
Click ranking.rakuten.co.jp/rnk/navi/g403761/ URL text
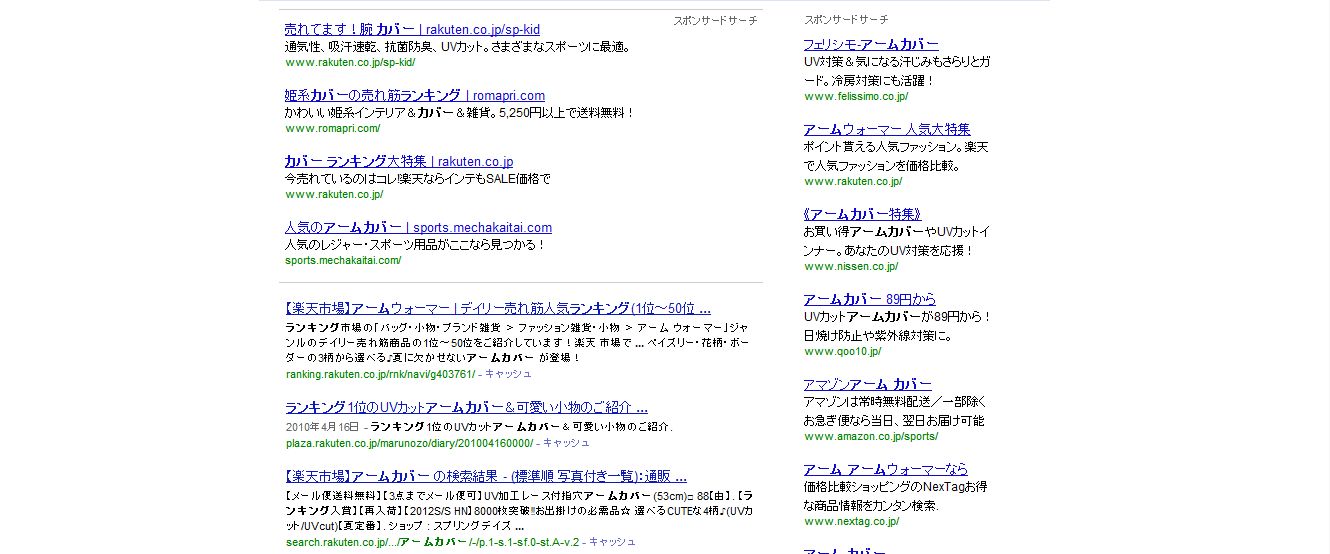(x=380, y=374)
